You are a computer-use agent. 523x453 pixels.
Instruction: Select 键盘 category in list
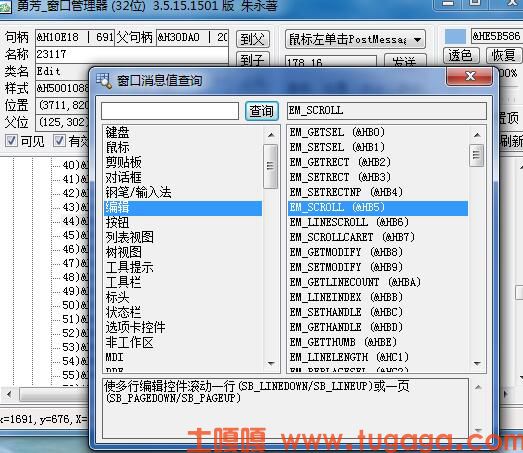183,132
